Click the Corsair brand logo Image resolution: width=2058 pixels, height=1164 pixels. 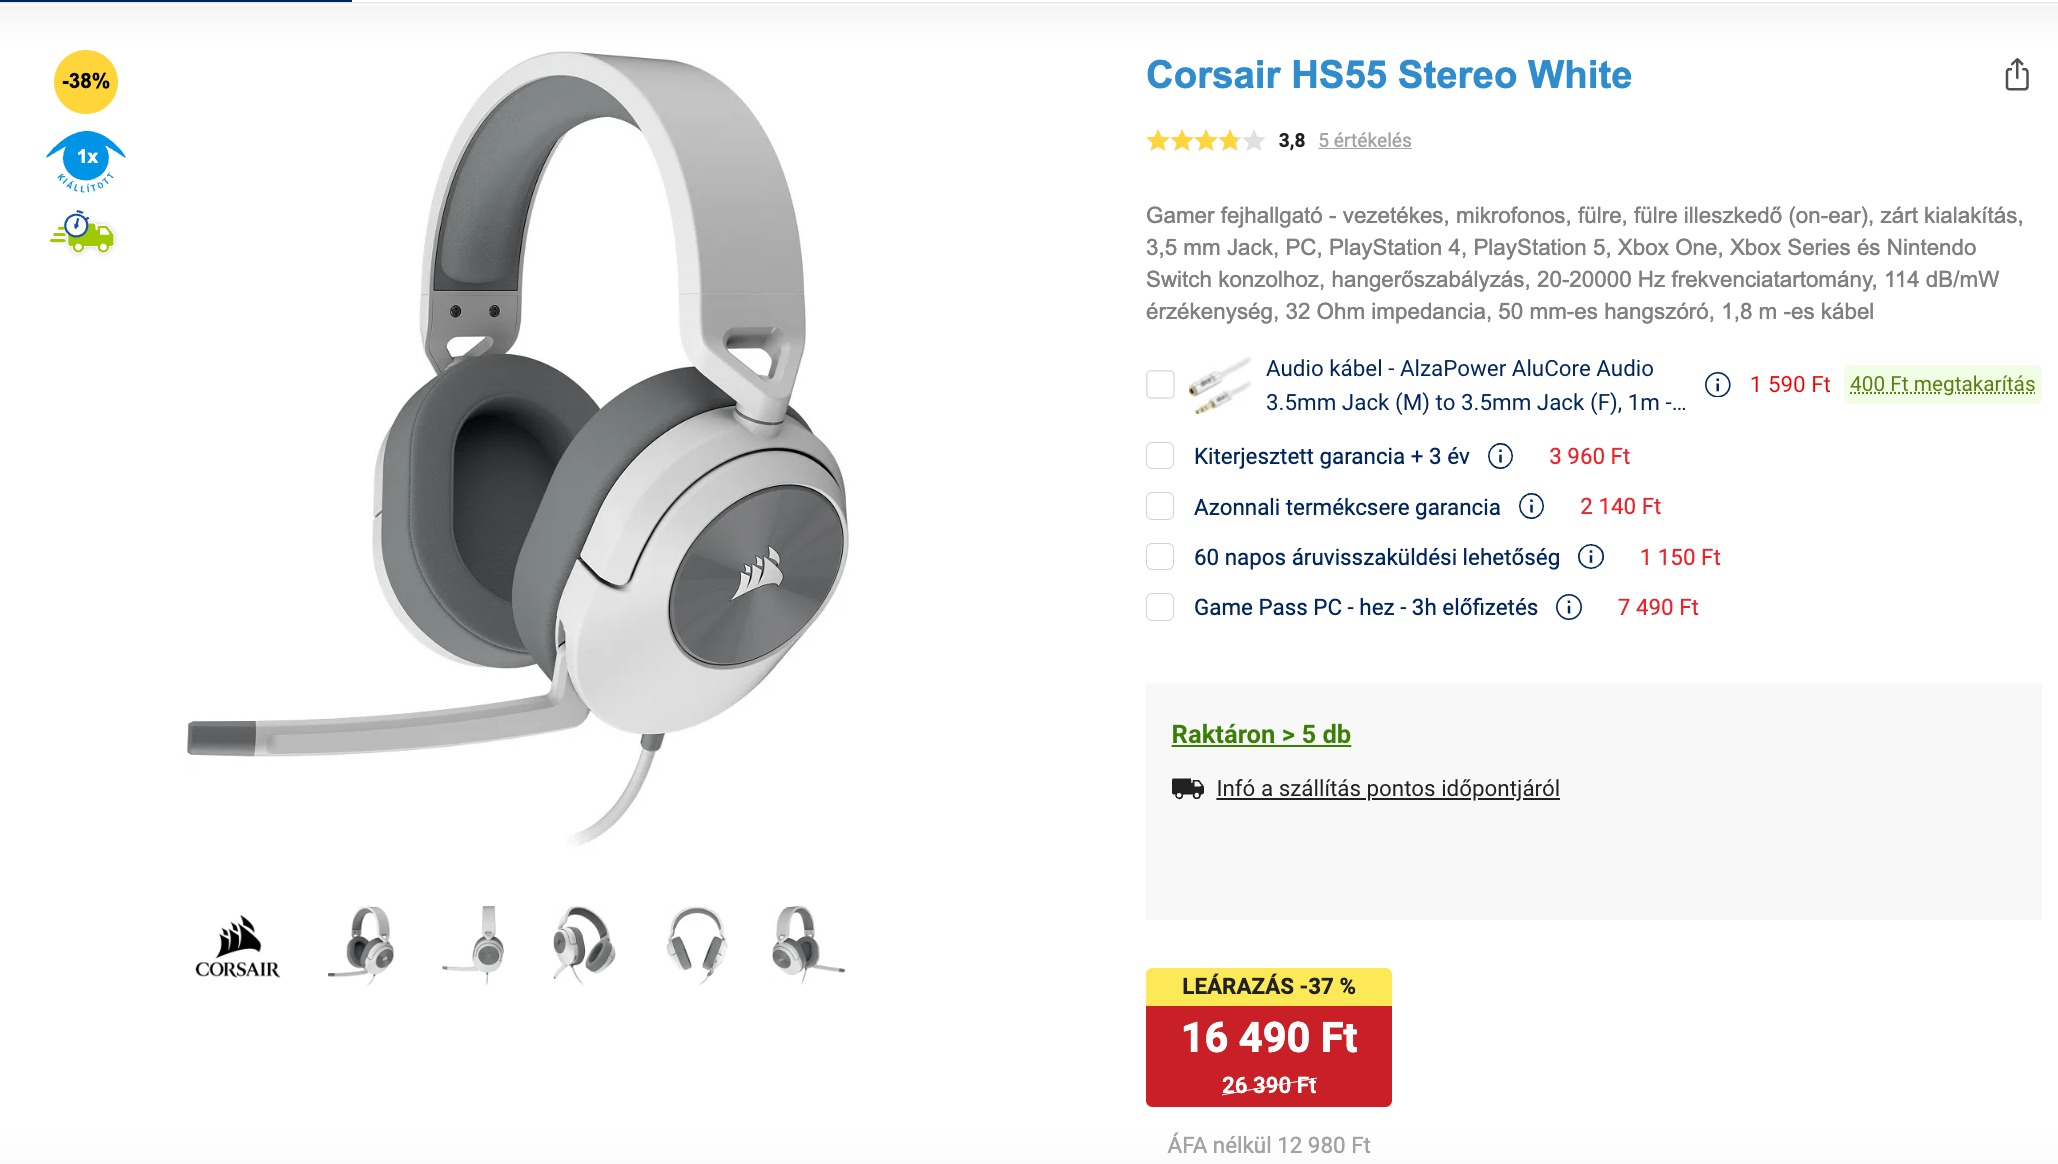click(237, 946)
